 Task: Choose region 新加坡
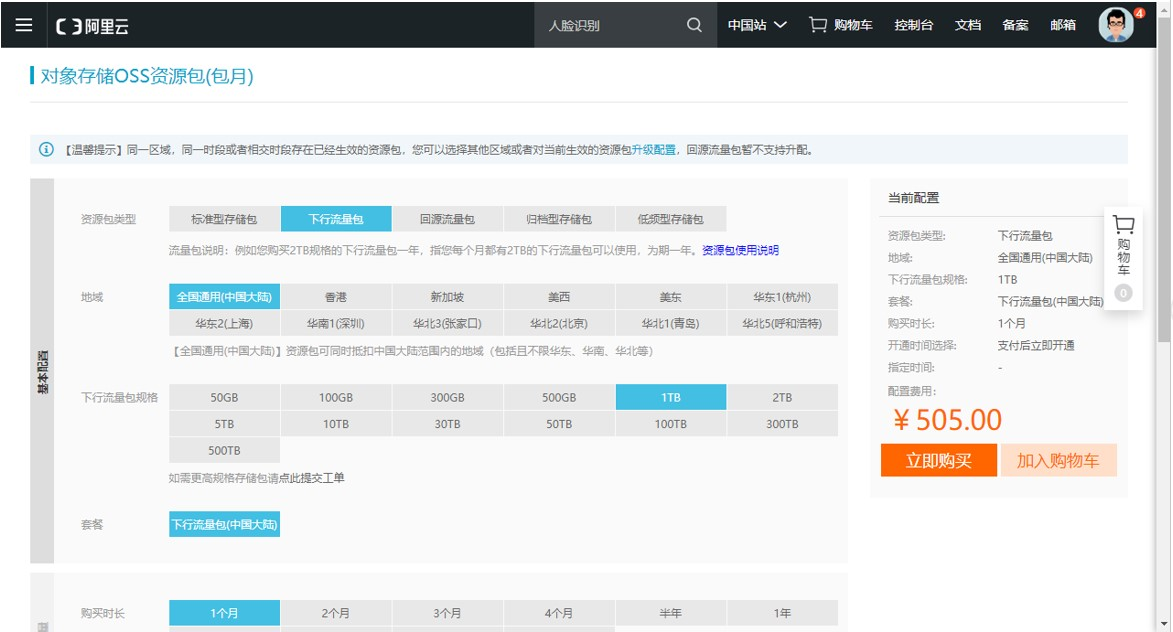447,297
